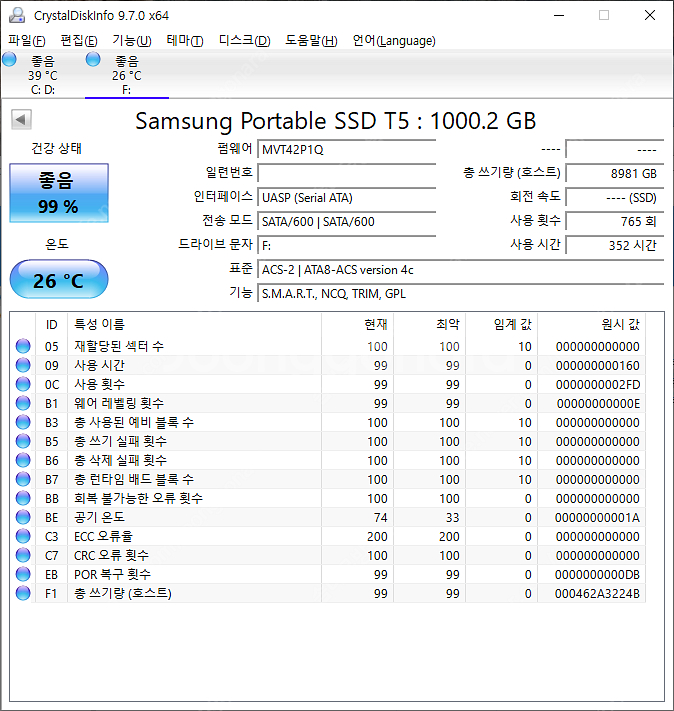Click status orb of attribute 05 row
674x711 pixels.
pos(23,346)
